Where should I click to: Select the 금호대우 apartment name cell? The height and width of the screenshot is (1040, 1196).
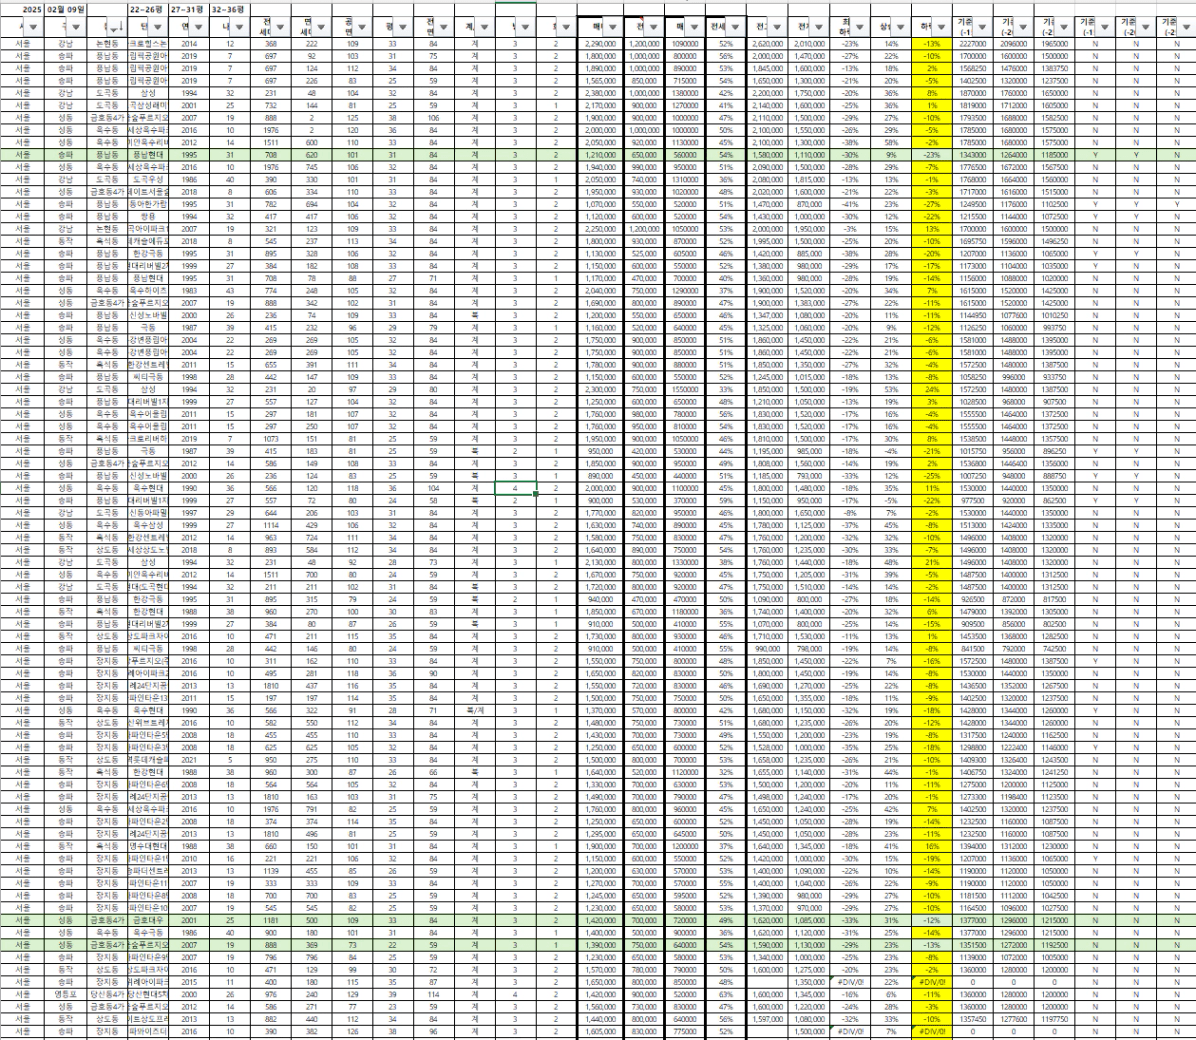click(x=146, y=920)
